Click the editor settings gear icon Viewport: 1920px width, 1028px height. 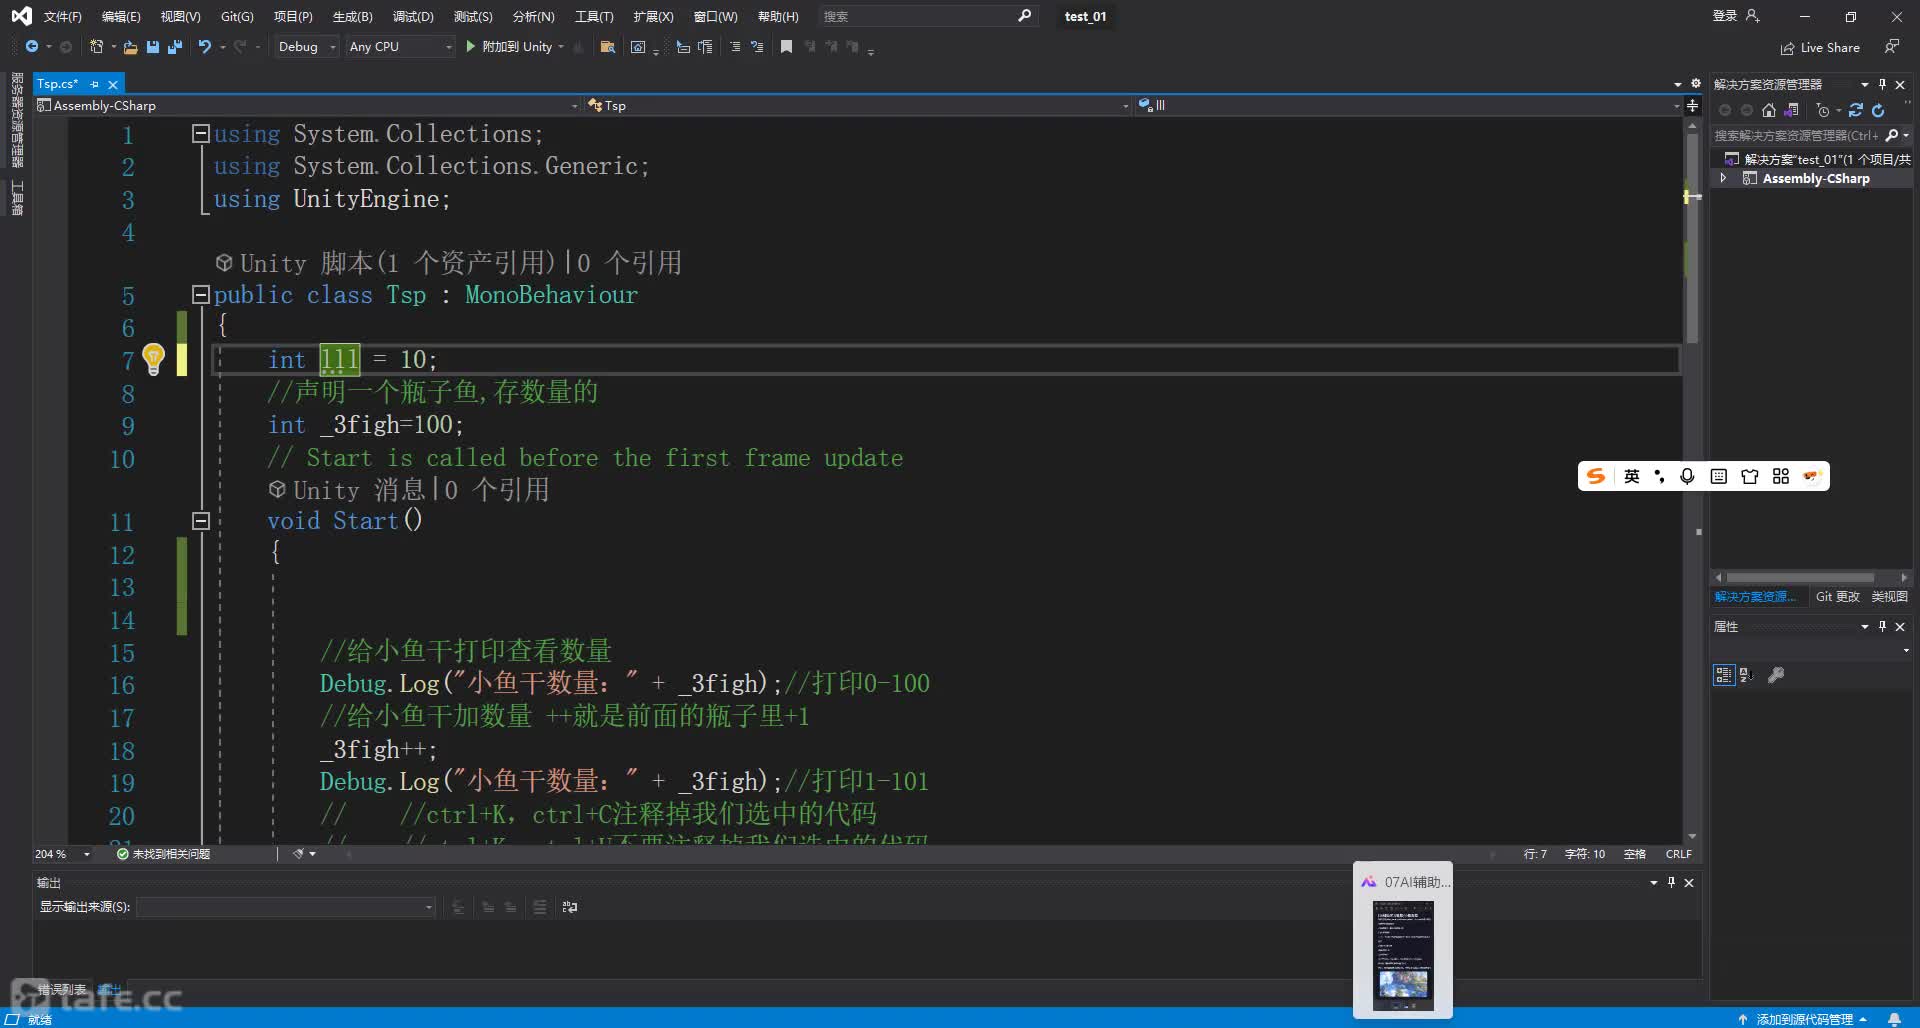coord(1695,84)
